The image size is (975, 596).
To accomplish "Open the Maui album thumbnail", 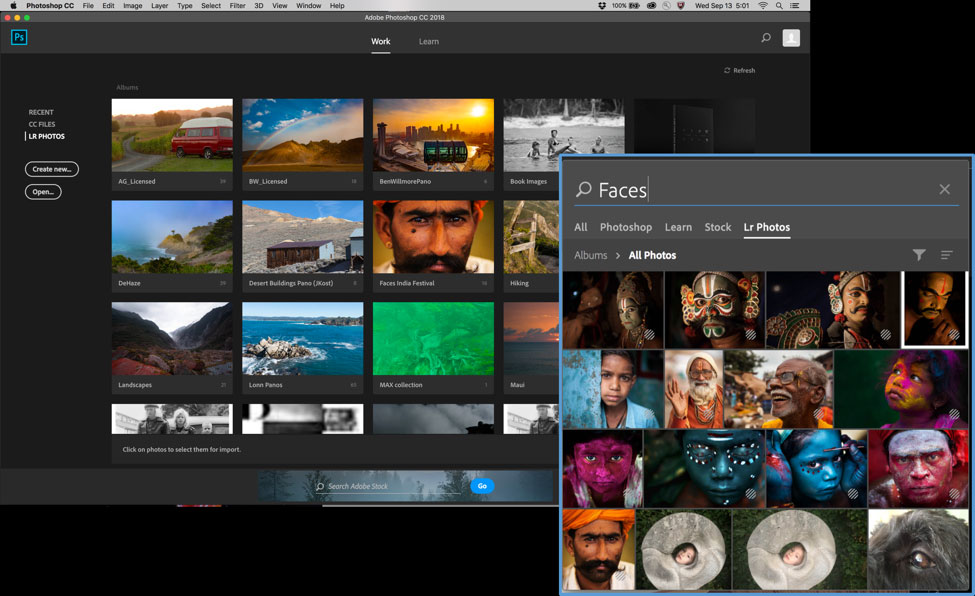I will pos(531,338).
